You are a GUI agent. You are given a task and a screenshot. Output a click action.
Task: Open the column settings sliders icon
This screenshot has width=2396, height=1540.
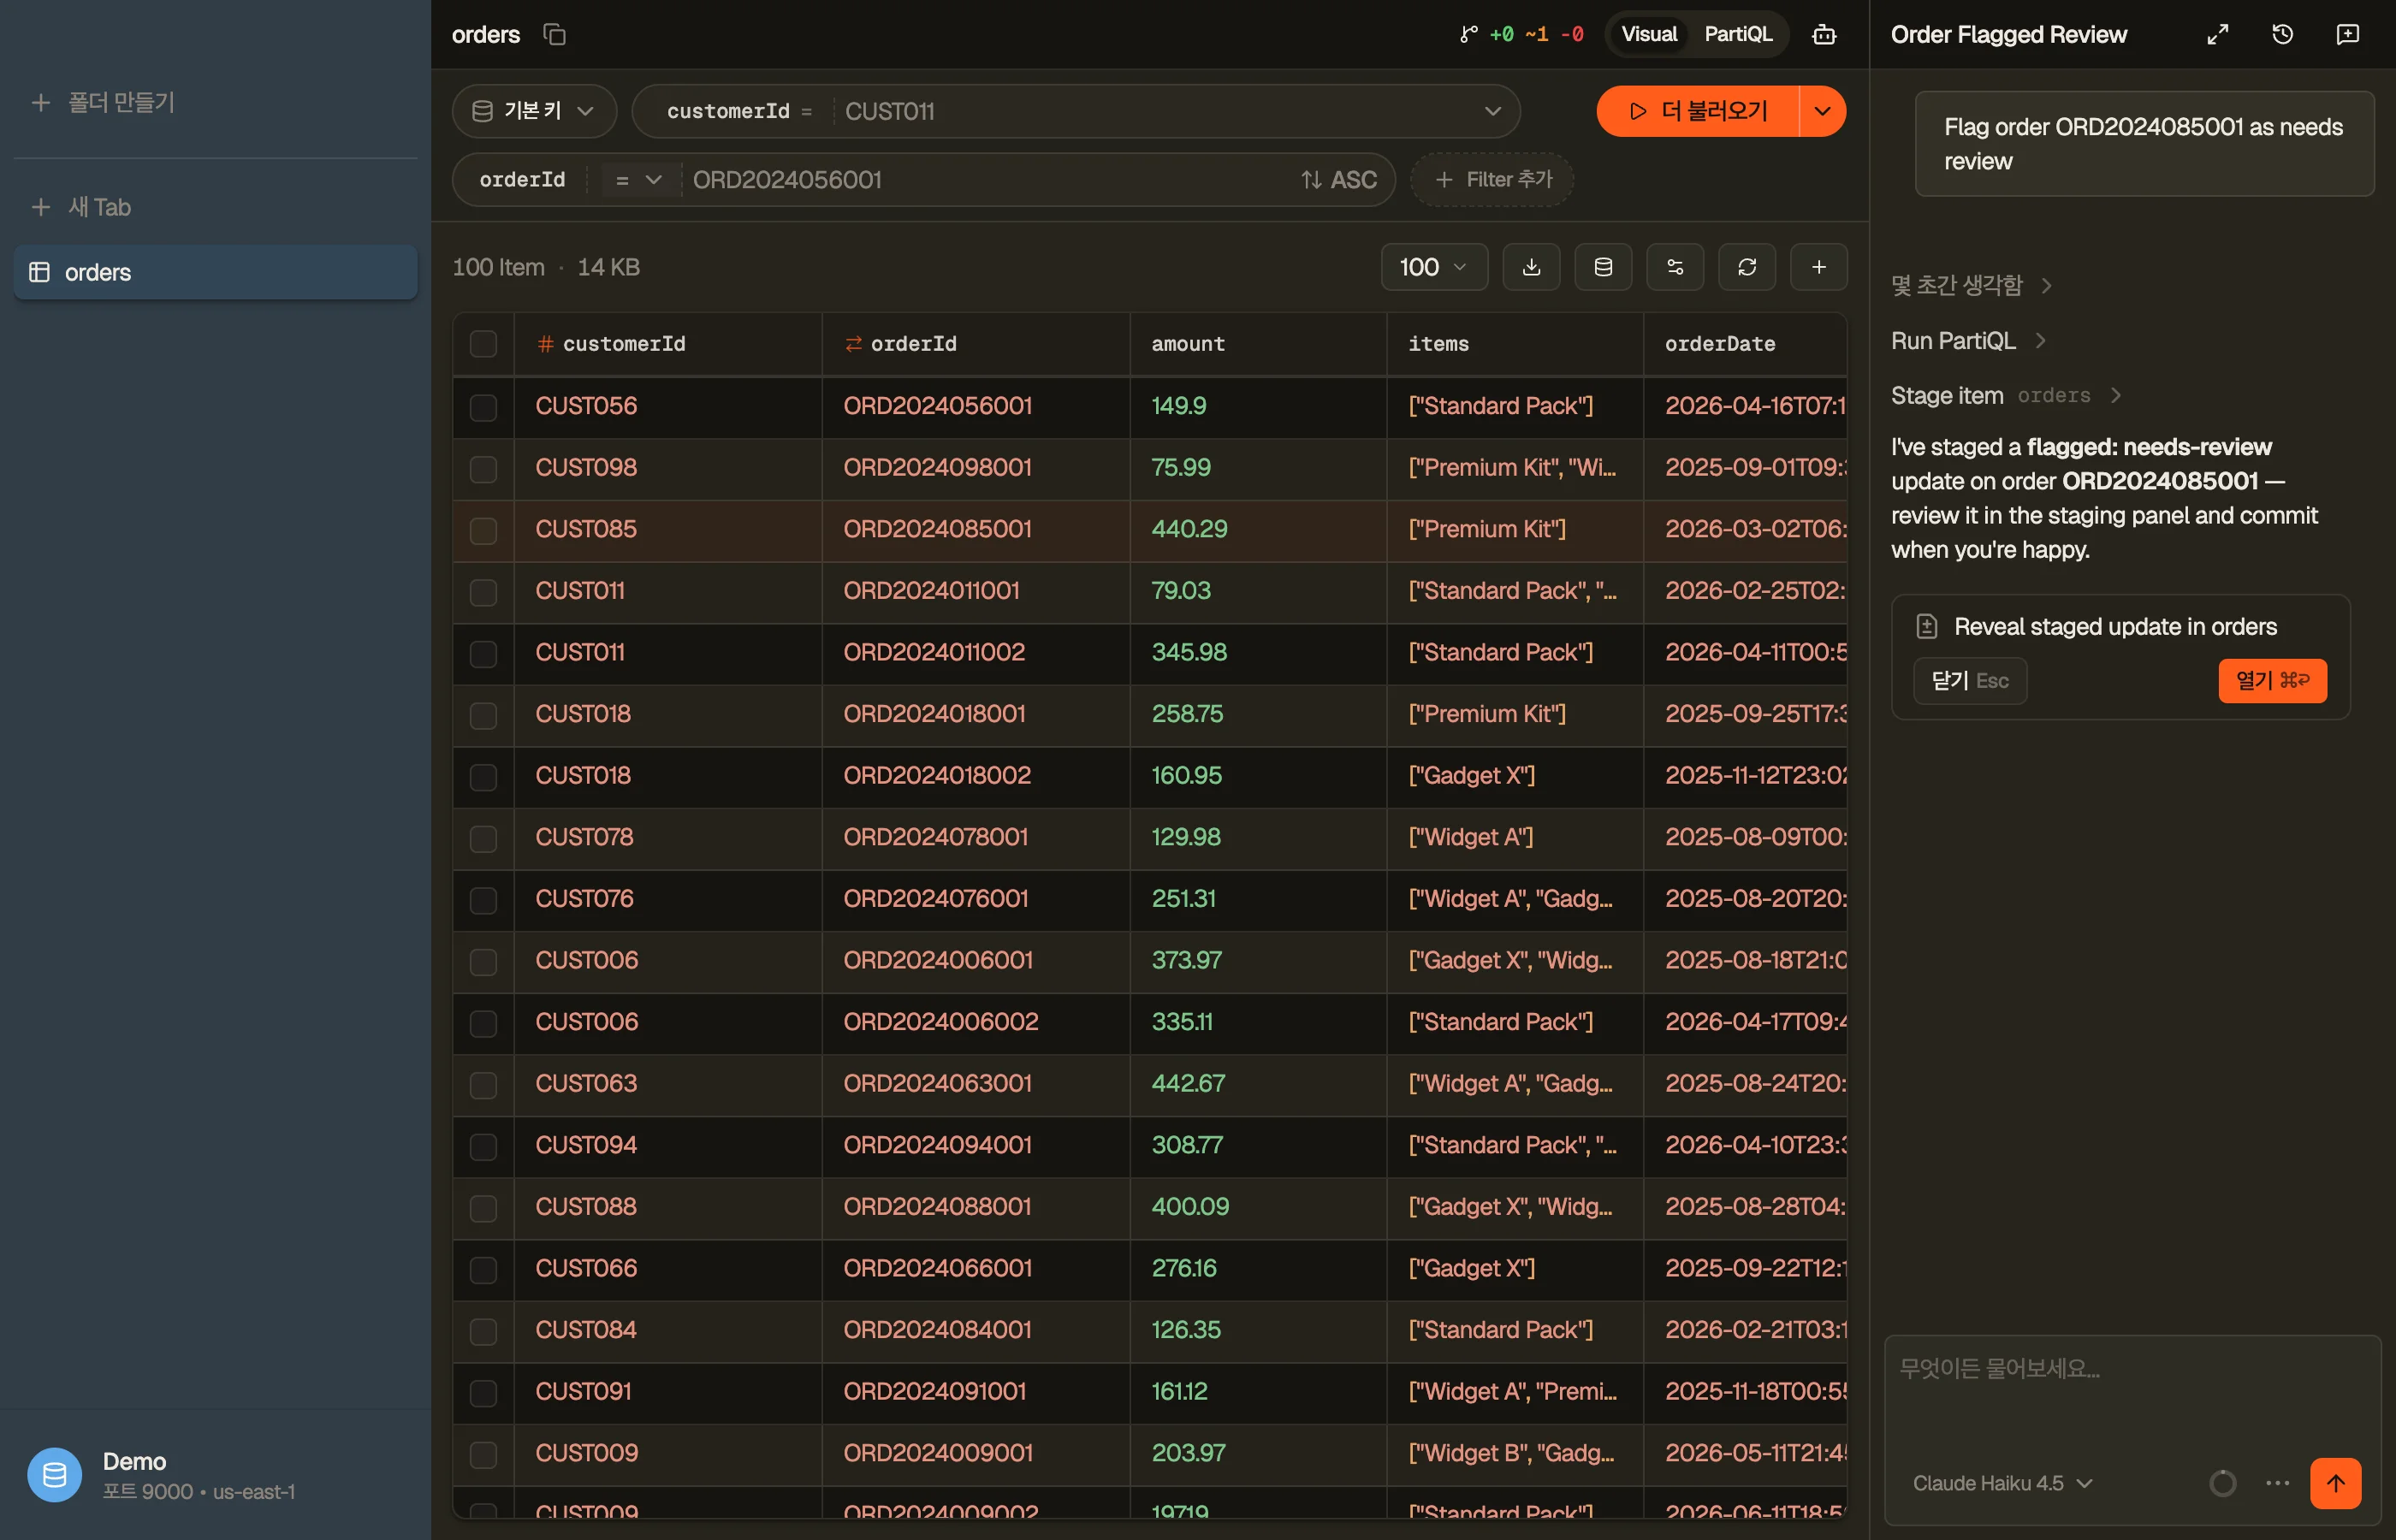pyautogui.click(x=1675, y=267)
